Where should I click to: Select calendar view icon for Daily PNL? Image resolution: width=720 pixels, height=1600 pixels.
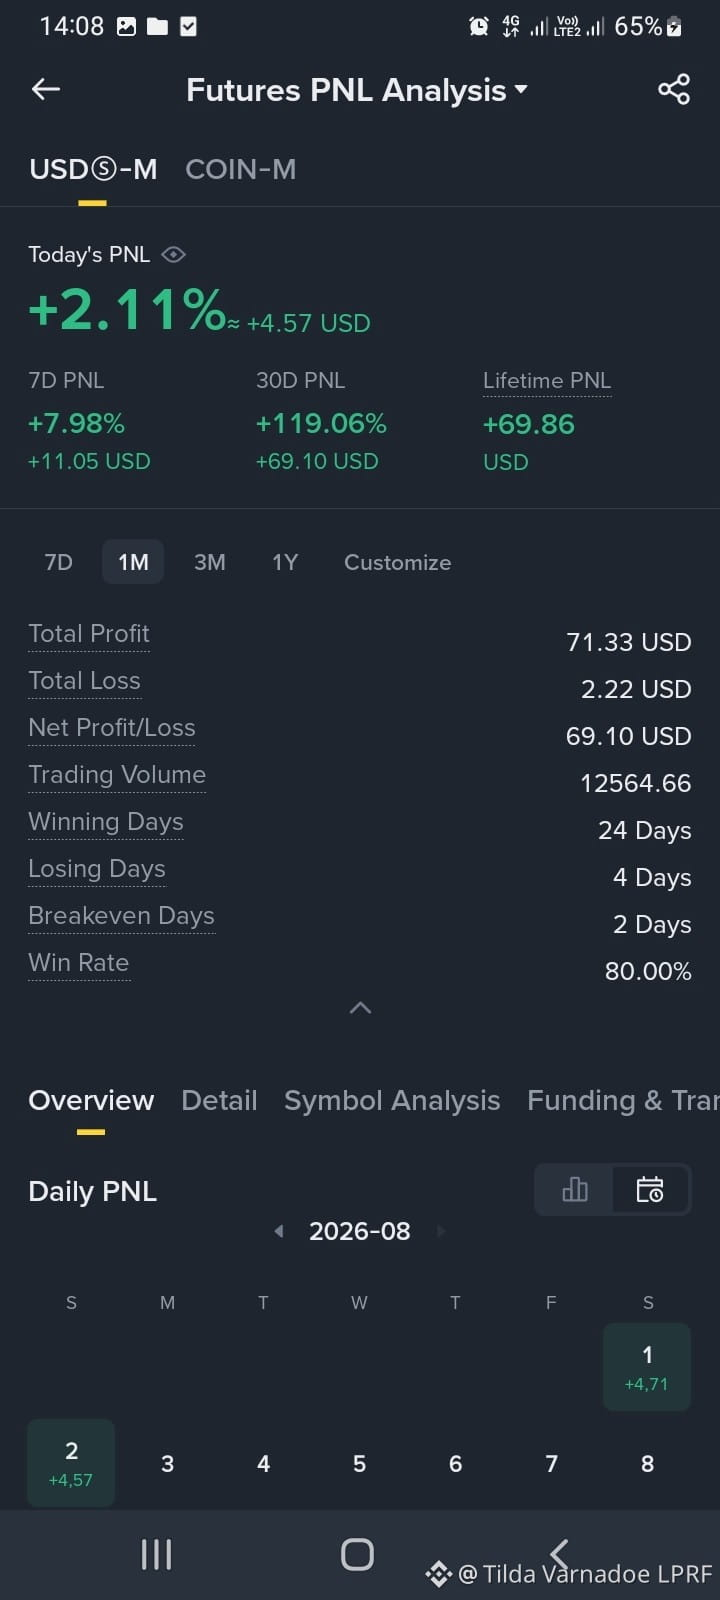click(650, 1189)
